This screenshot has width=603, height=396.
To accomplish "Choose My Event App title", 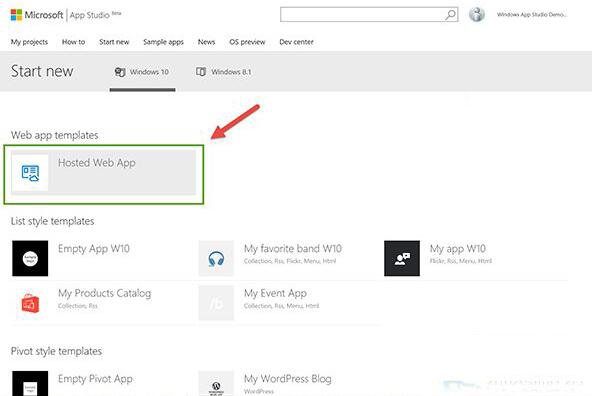I will (x=275, y=293).
